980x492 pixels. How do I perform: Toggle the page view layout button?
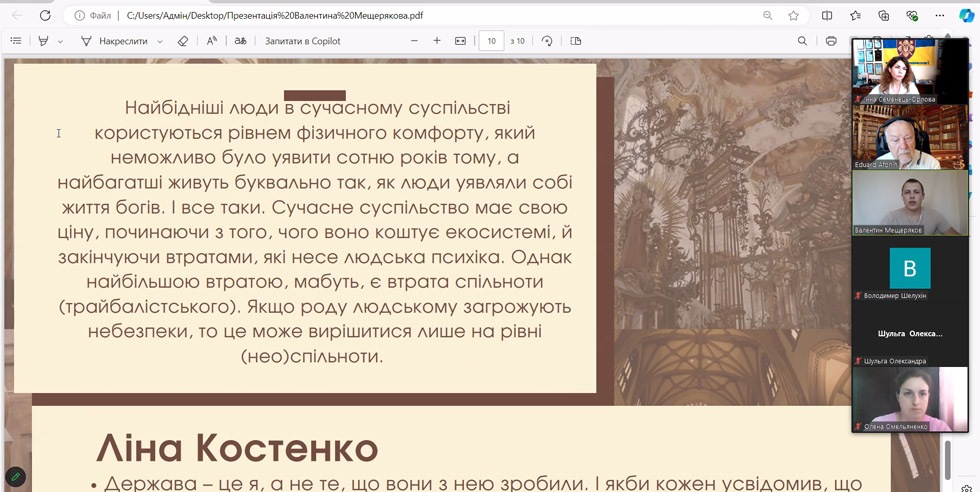[575, 41]
